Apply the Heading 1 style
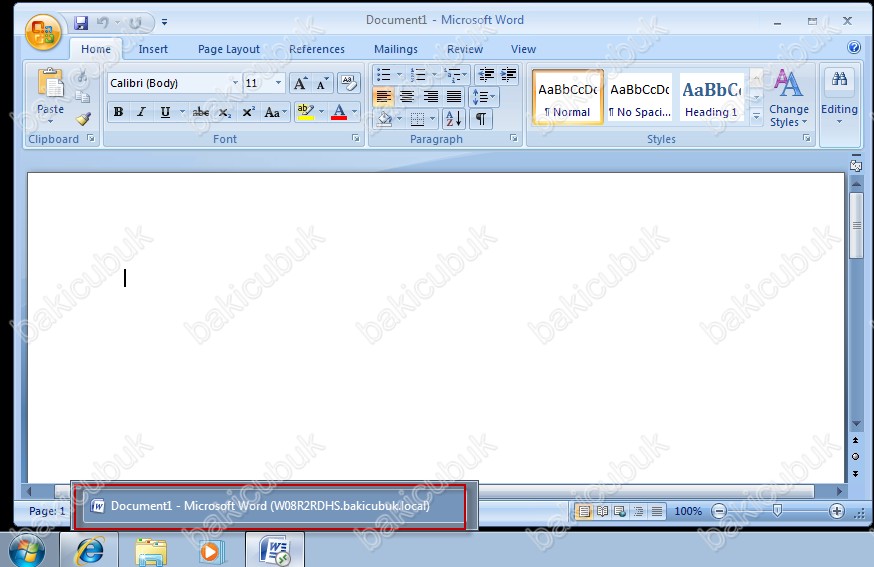 [x=711, y=97]
